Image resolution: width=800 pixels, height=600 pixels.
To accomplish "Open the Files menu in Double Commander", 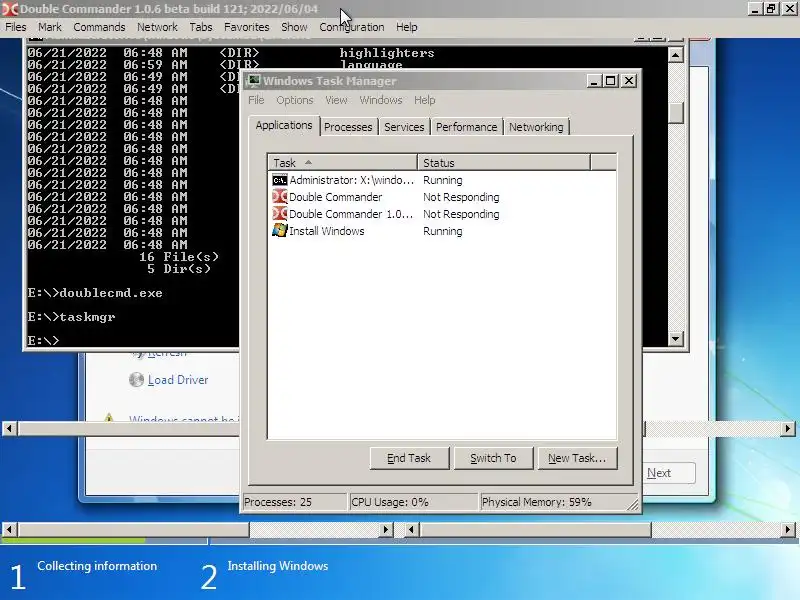I will pyautogui.click(x=16, y=27).
